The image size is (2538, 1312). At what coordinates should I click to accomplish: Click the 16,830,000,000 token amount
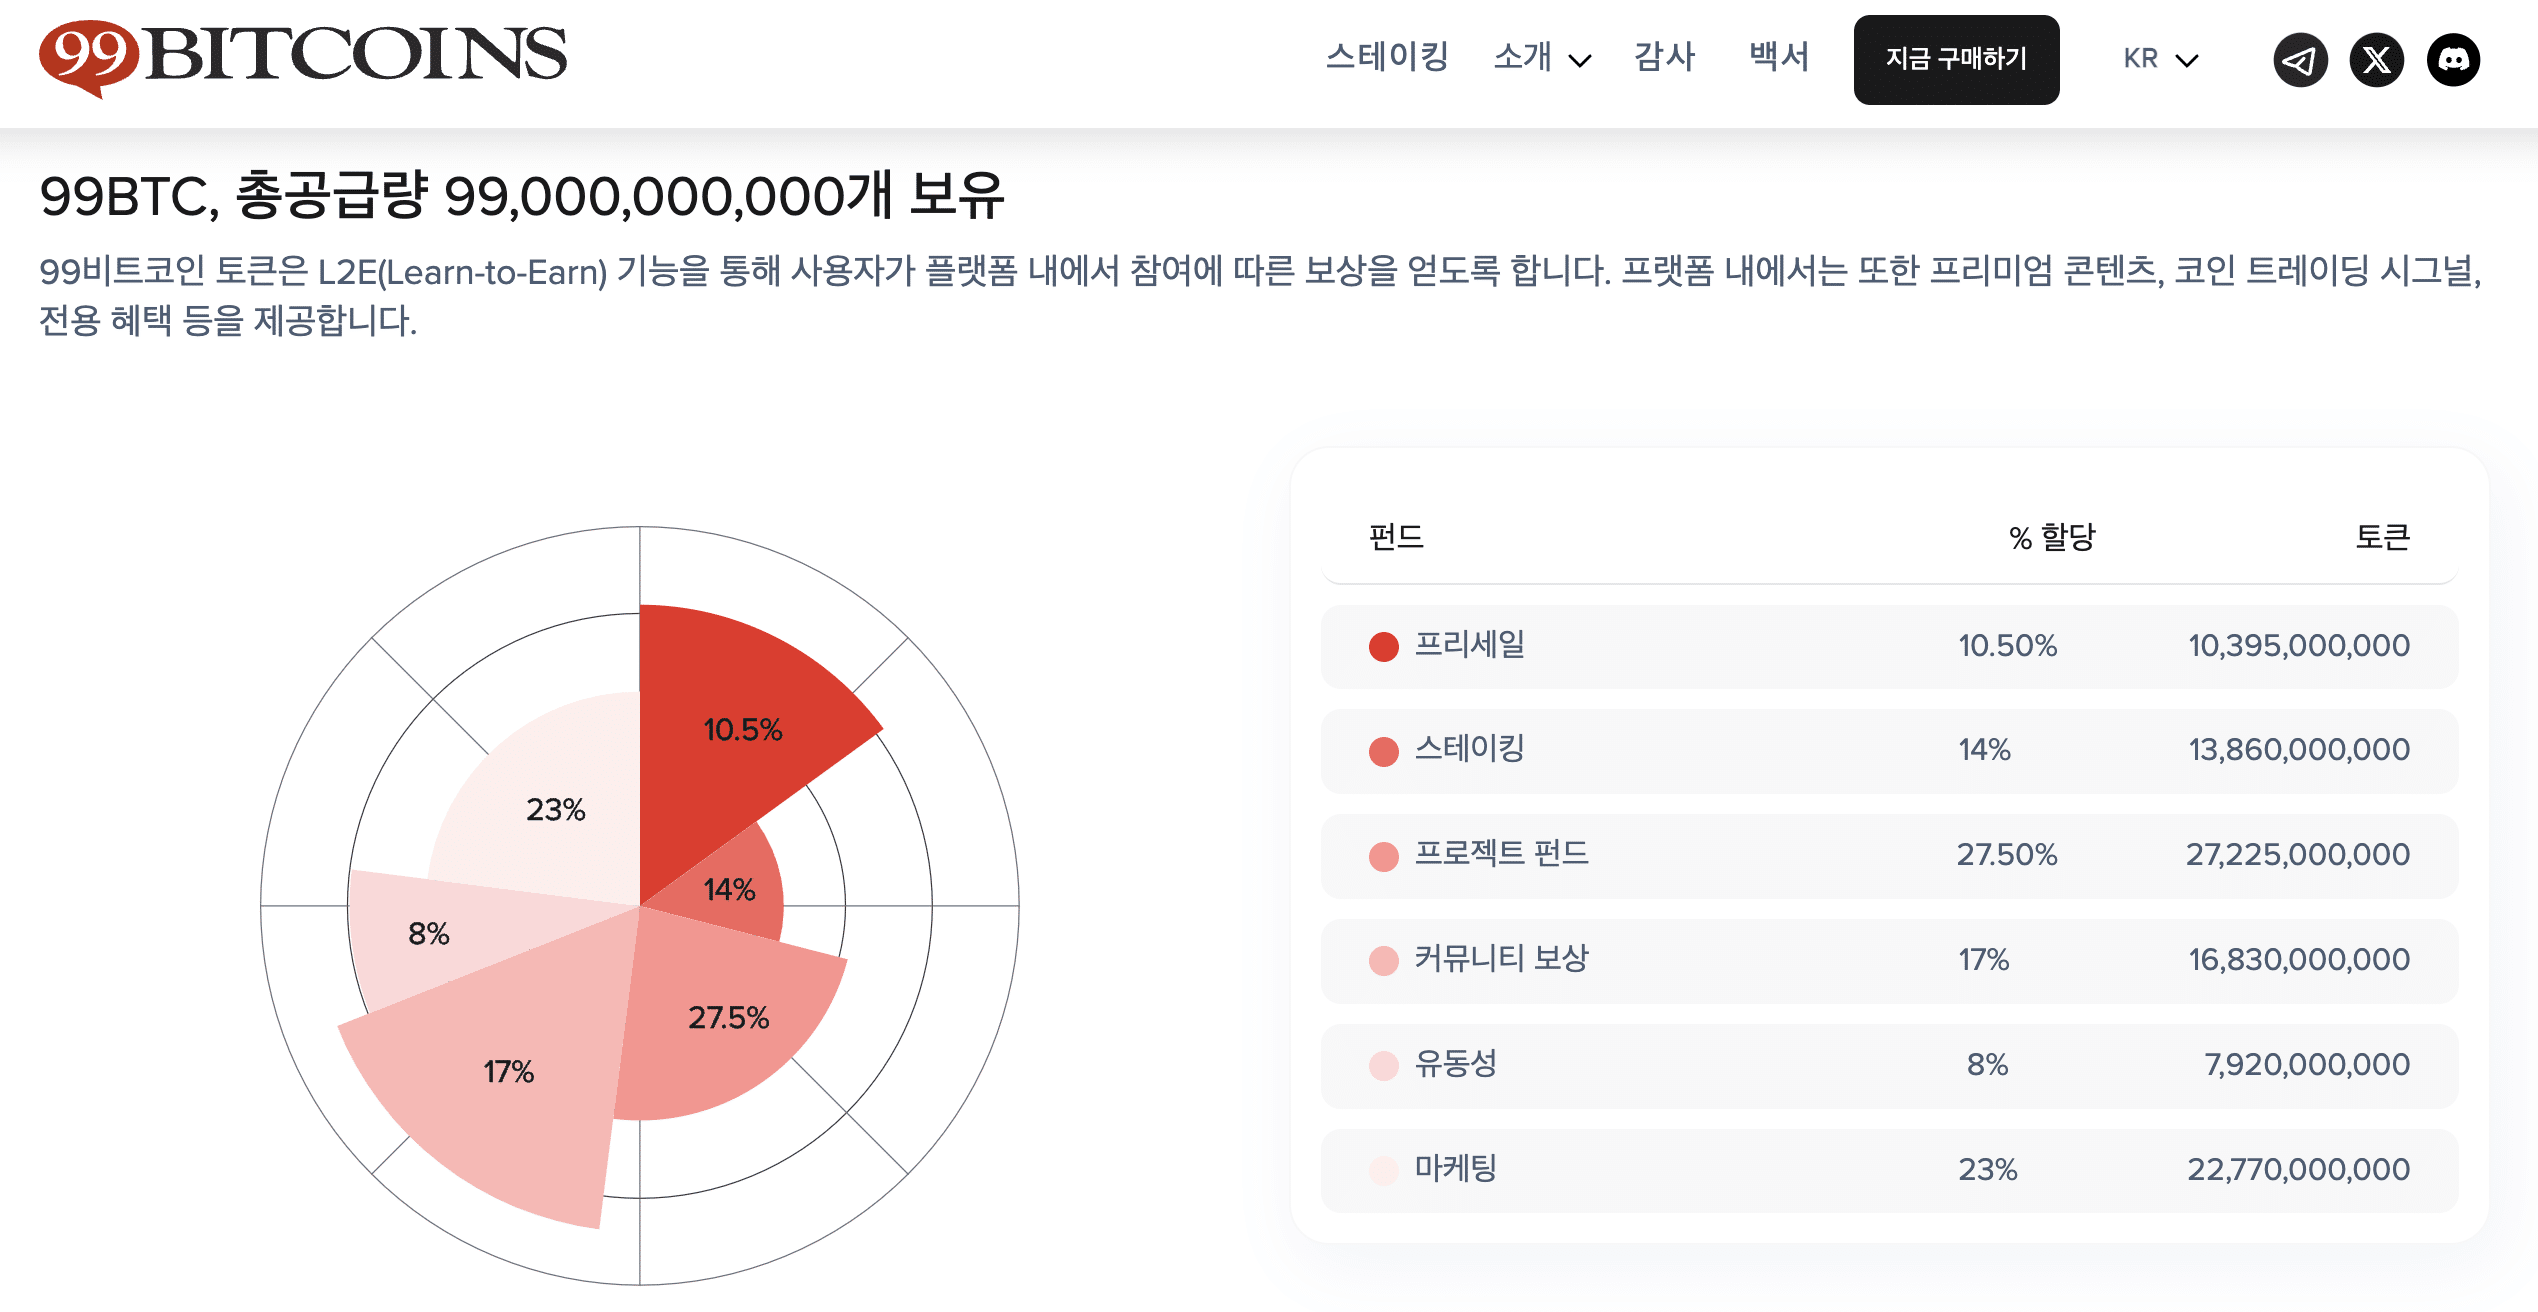[x=2299, y=960]
